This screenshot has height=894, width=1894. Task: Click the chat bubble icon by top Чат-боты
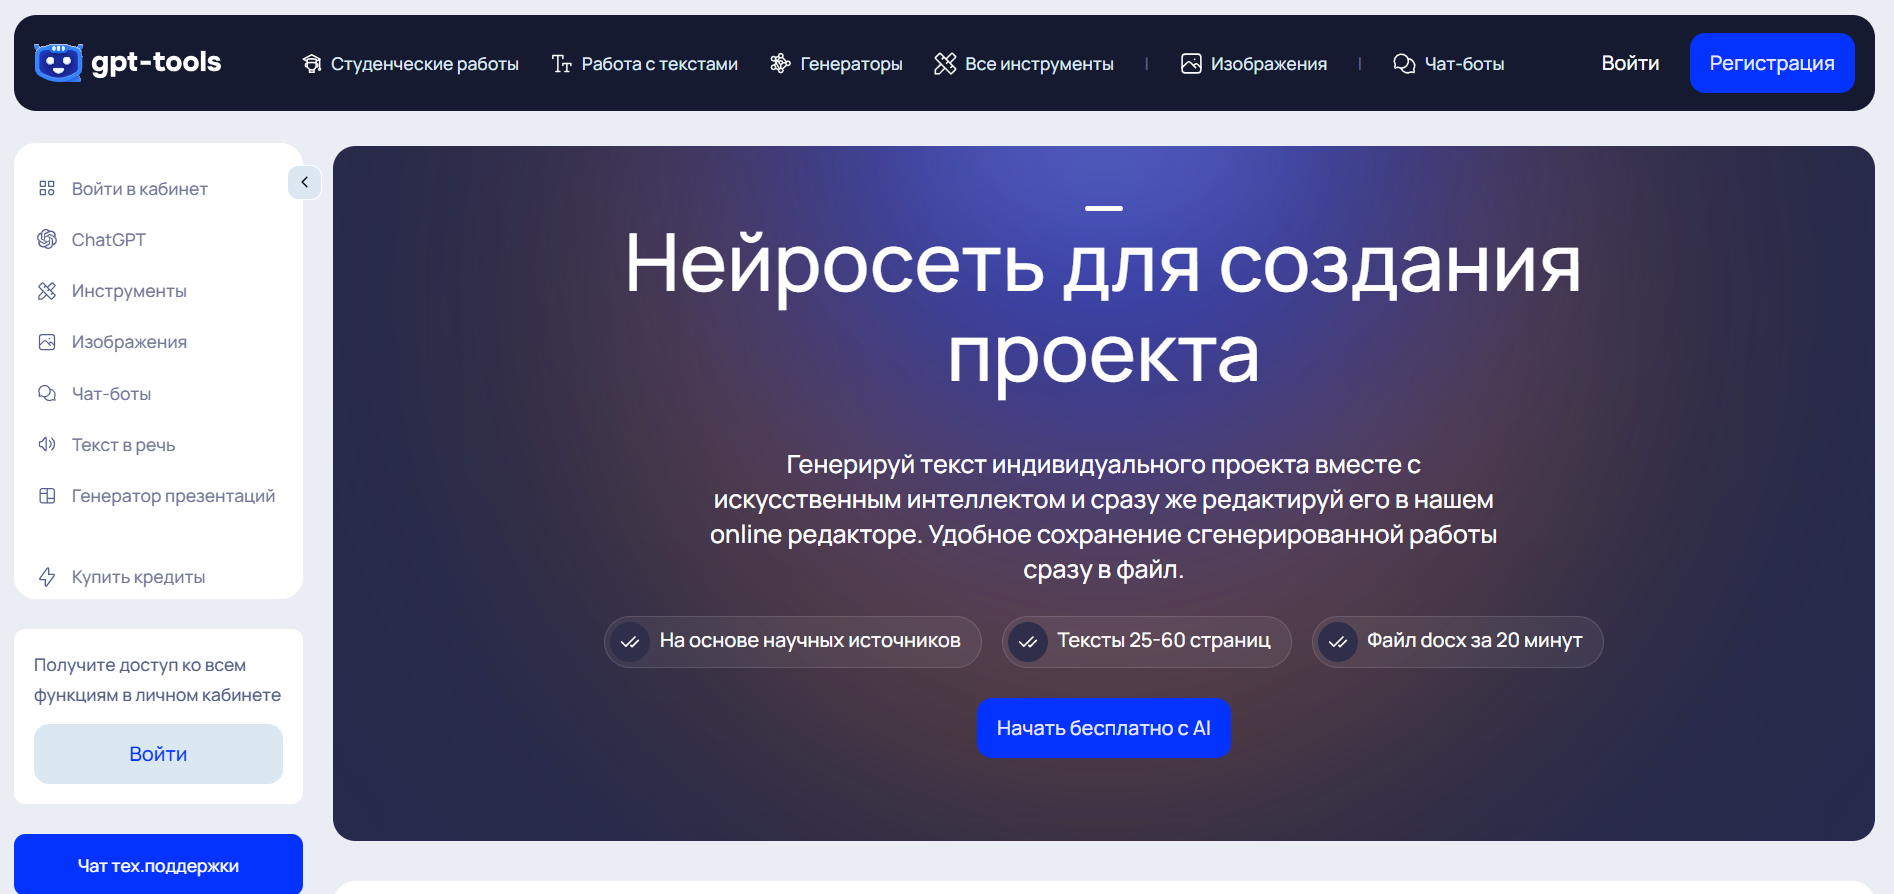1404,64
